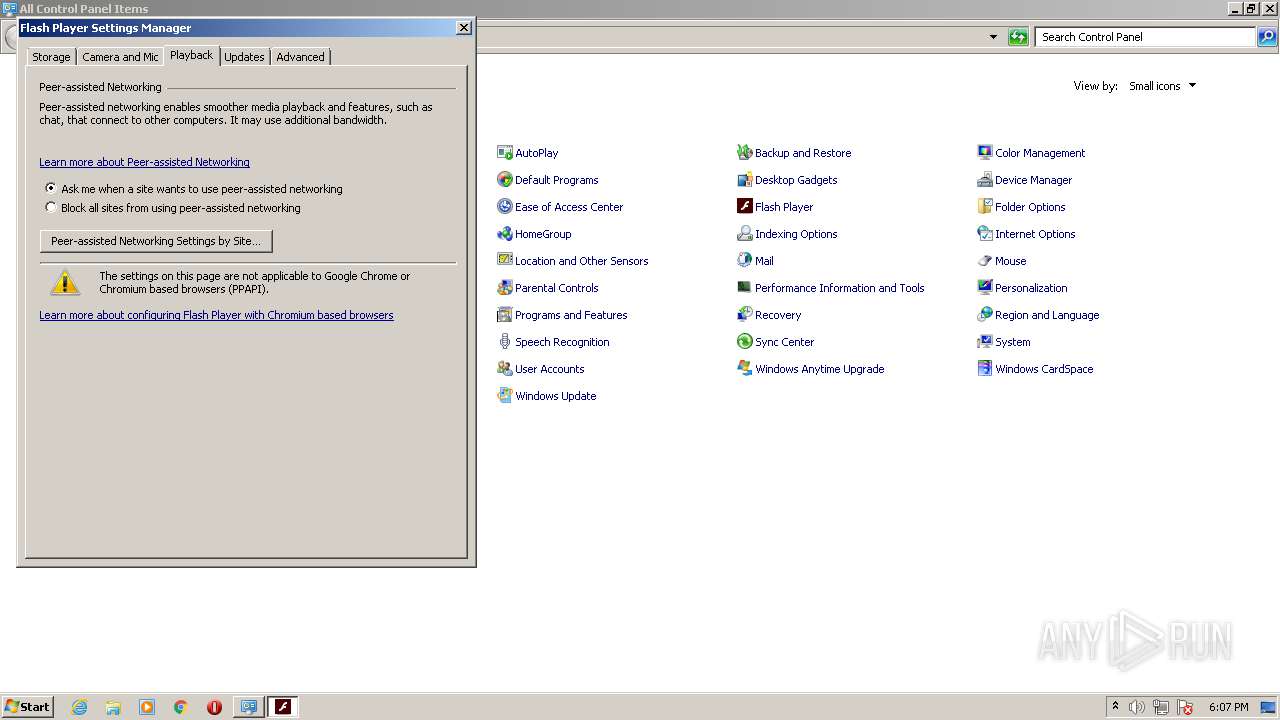1280x720 pixels.
Task: Open the System icon
Action: tap(1003, 342)
